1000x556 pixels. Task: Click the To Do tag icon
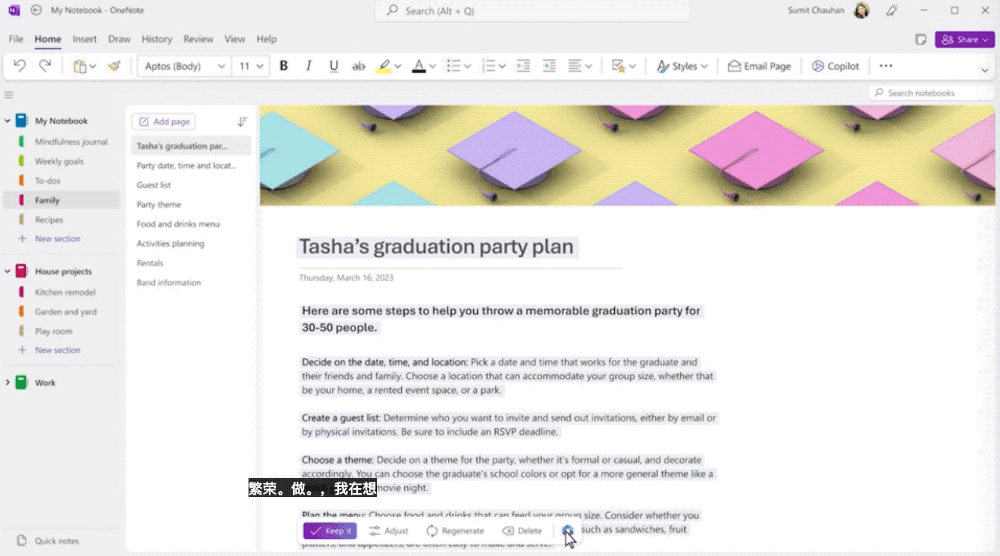[617, 66]
